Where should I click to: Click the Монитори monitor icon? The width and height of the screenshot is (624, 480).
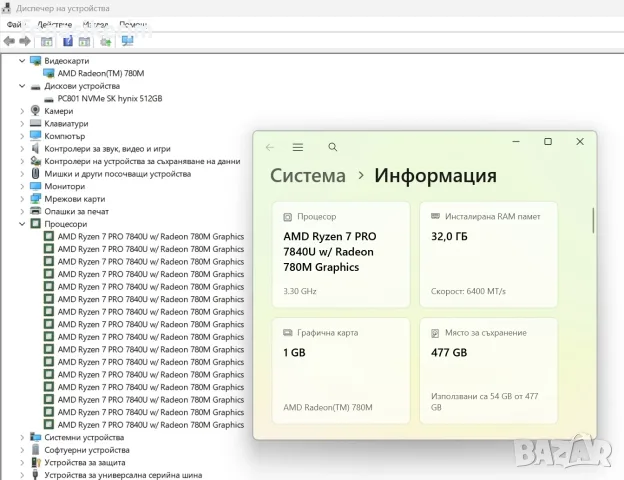tap(35, 186)
